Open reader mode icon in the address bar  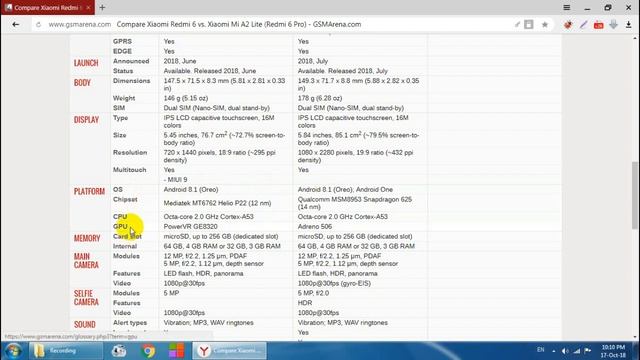pyautogui.click(x=529, y=24)
